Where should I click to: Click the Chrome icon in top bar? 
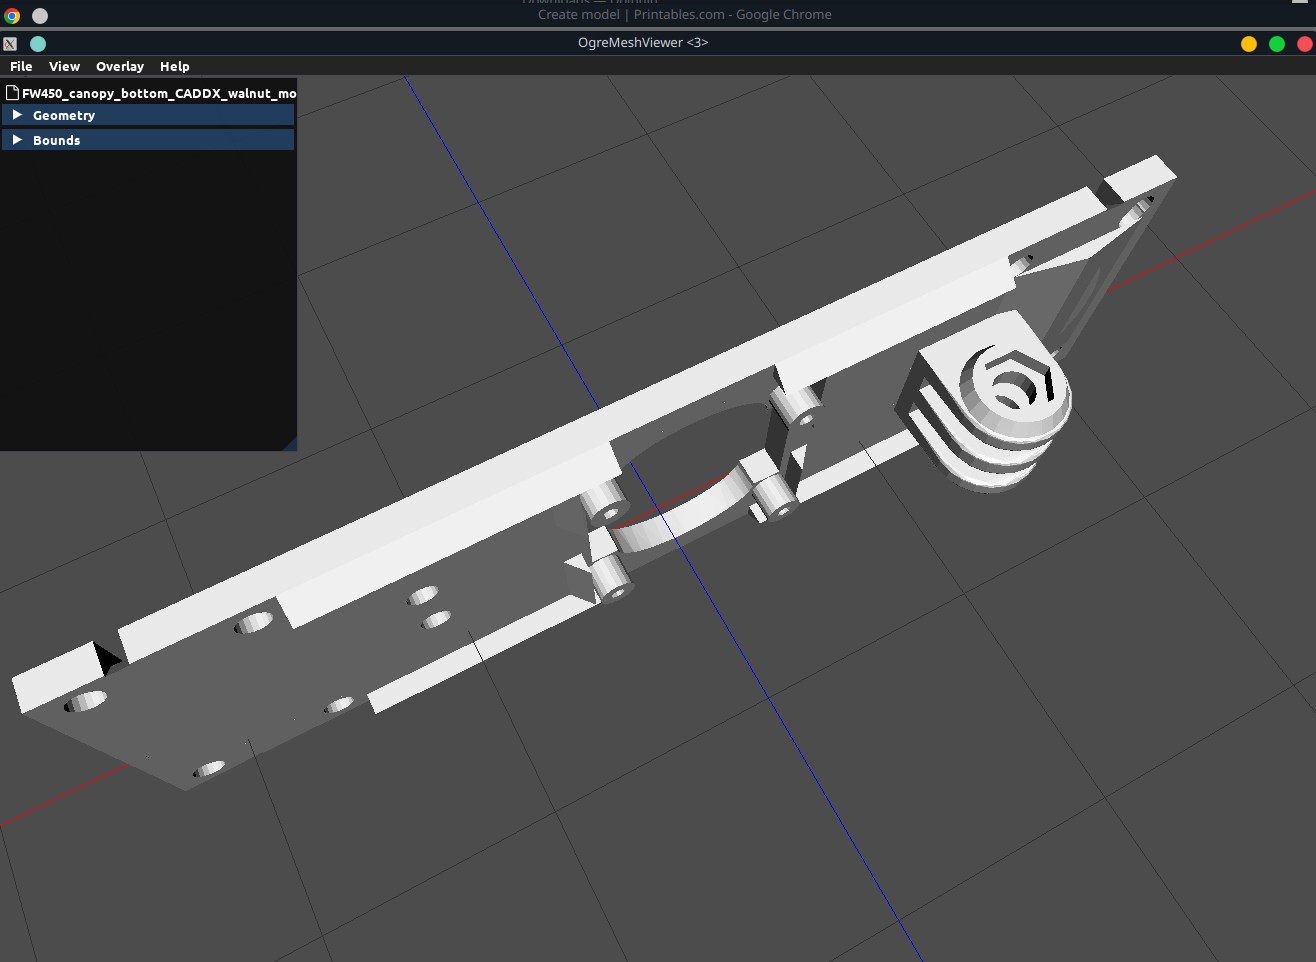click(12, 15)
